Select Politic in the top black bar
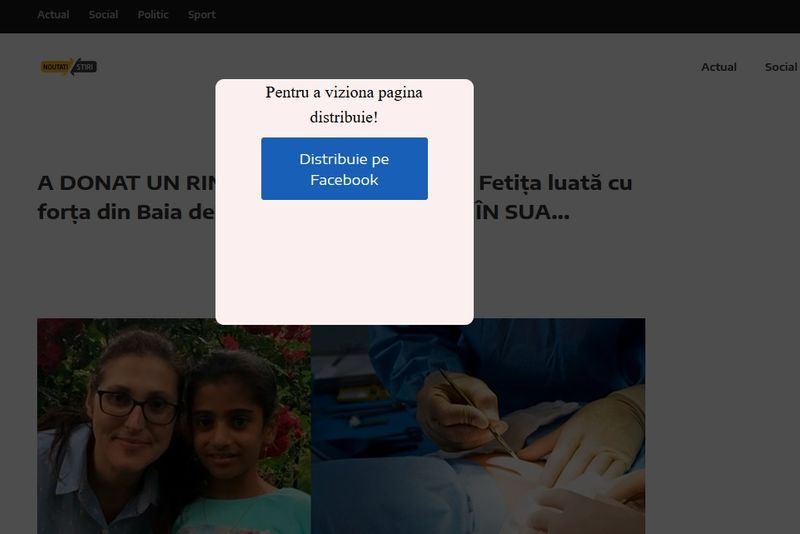 [153, 15]
